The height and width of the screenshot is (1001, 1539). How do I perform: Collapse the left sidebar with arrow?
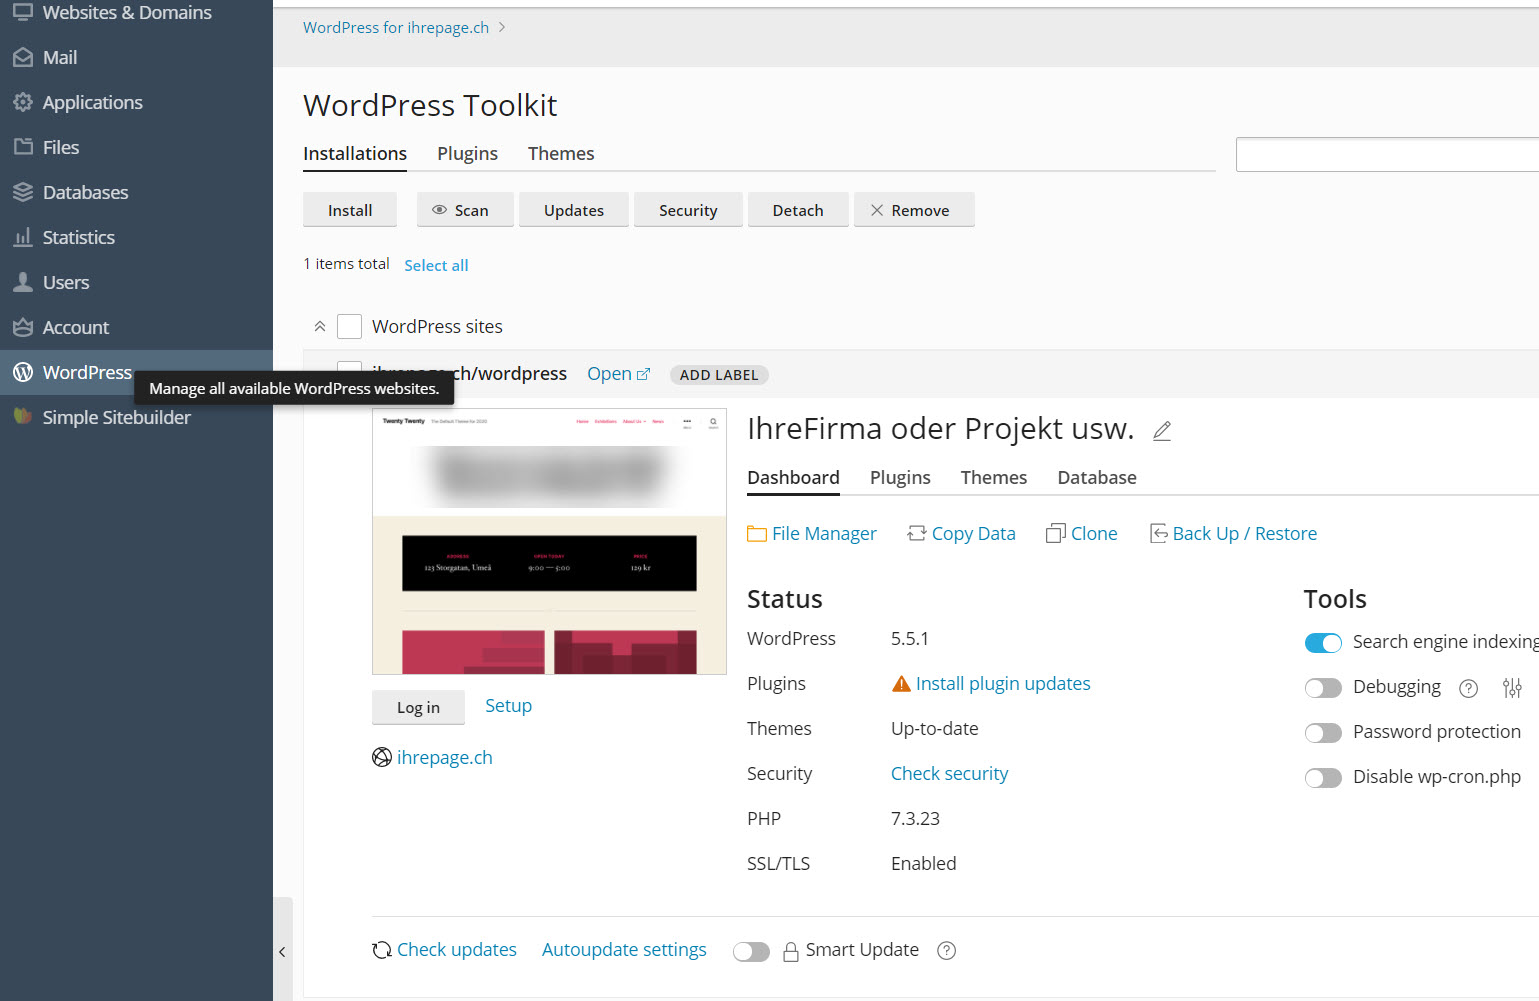[282, 952]
